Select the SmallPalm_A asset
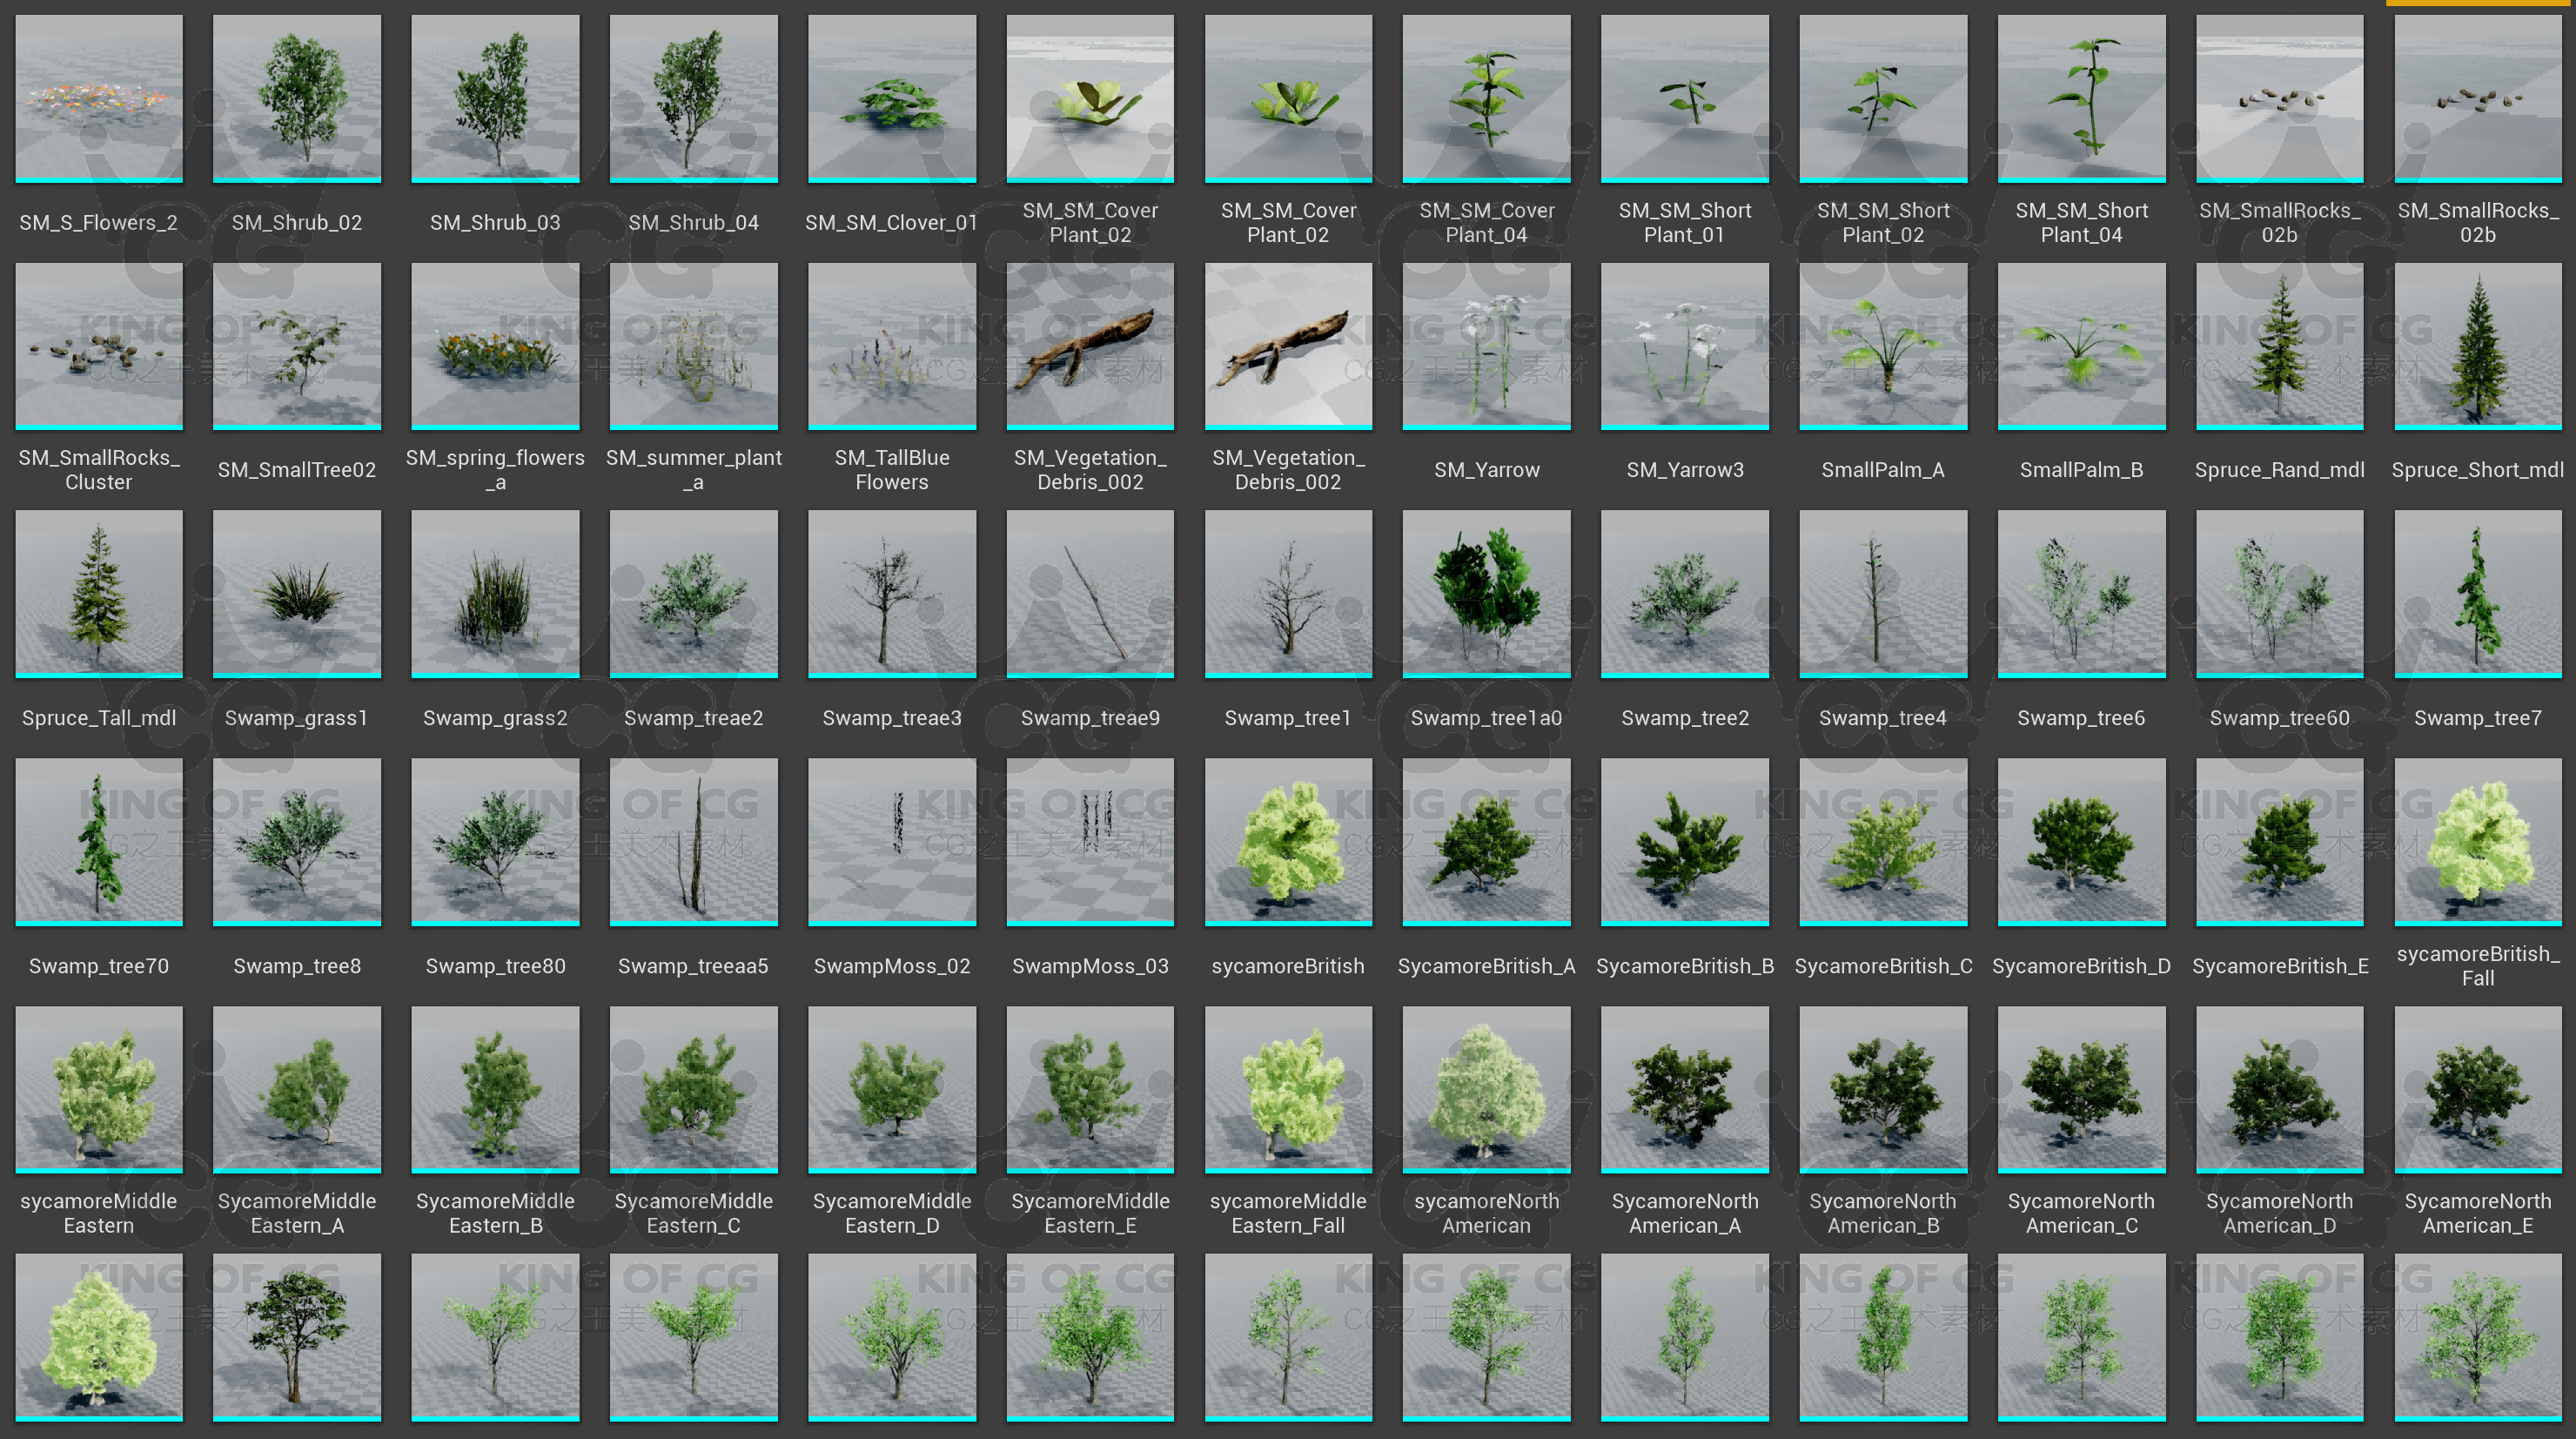Viewport: 2576px width, 1439px height. (1882, 346)
